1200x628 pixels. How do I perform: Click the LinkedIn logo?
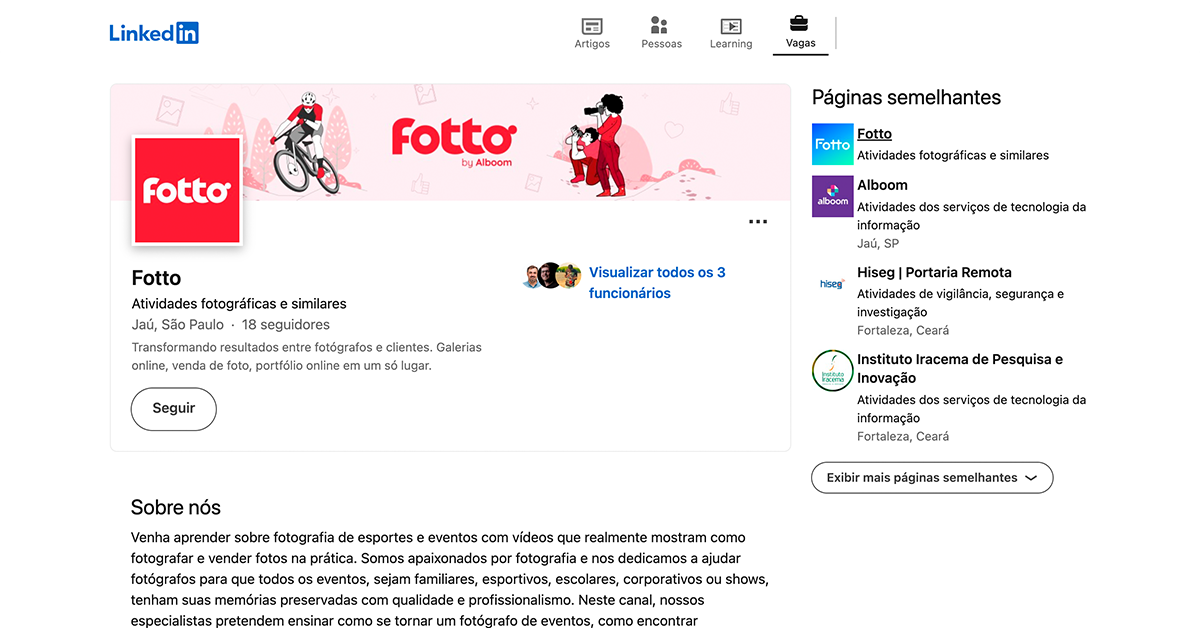coord(154,33)
